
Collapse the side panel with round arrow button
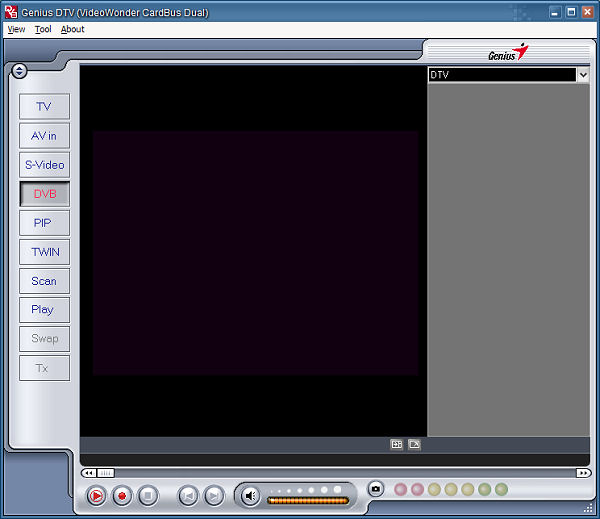coord(19,71)
